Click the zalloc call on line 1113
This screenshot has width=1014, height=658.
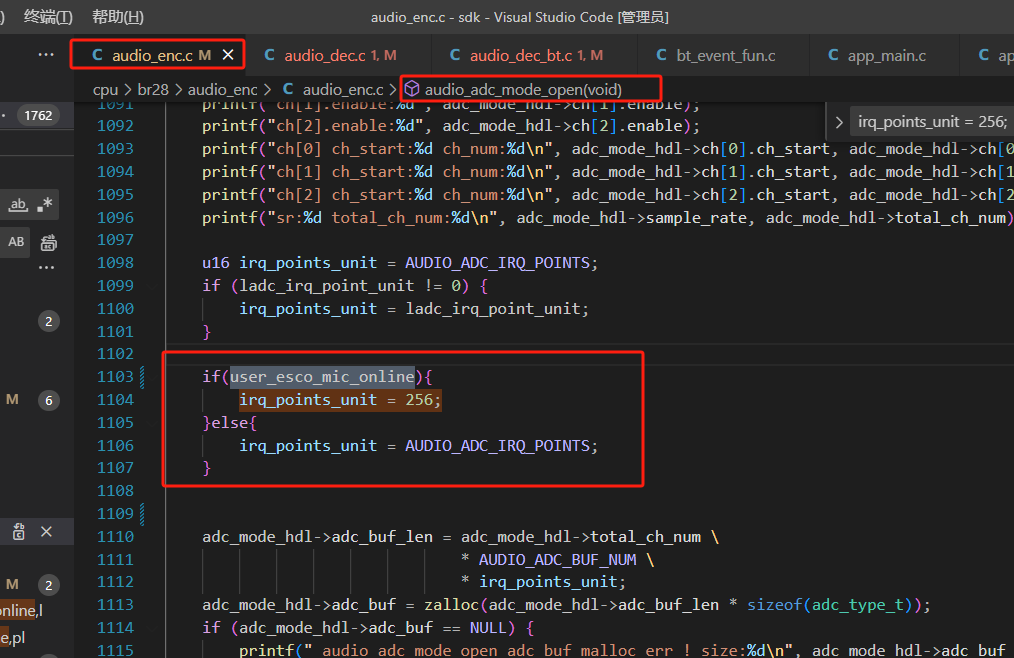tap(452, 605)
